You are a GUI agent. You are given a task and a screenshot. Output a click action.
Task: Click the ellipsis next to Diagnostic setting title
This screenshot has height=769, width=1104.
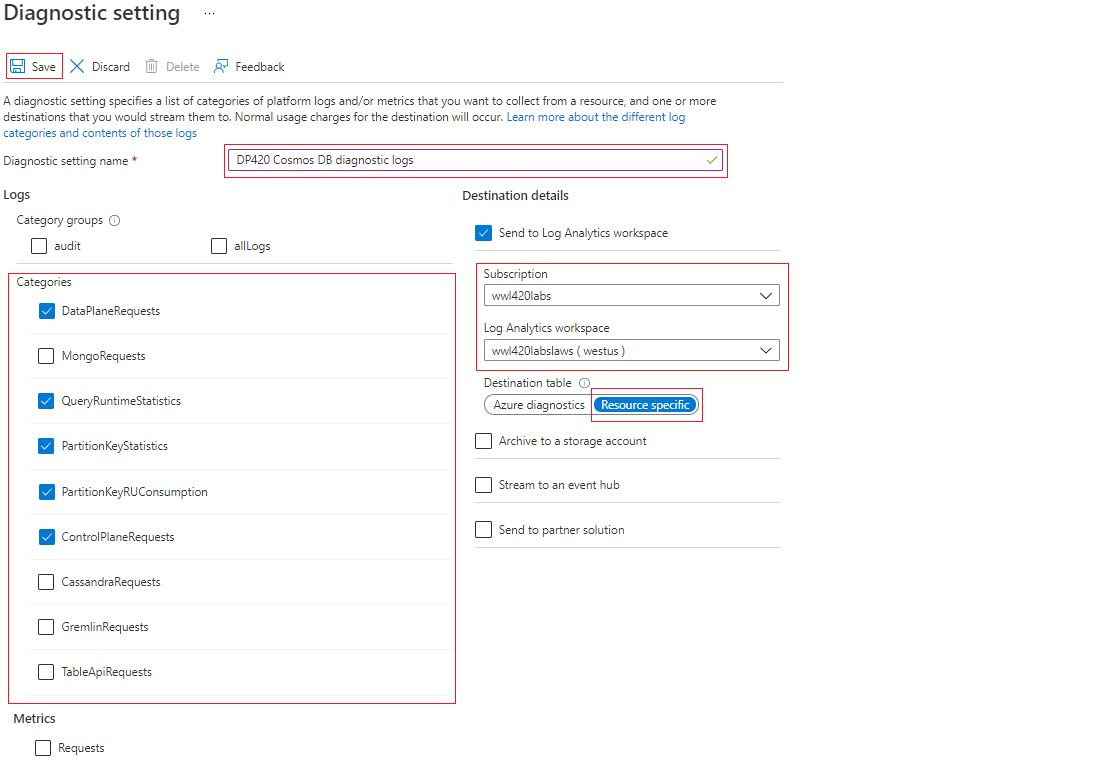point(207,14)
